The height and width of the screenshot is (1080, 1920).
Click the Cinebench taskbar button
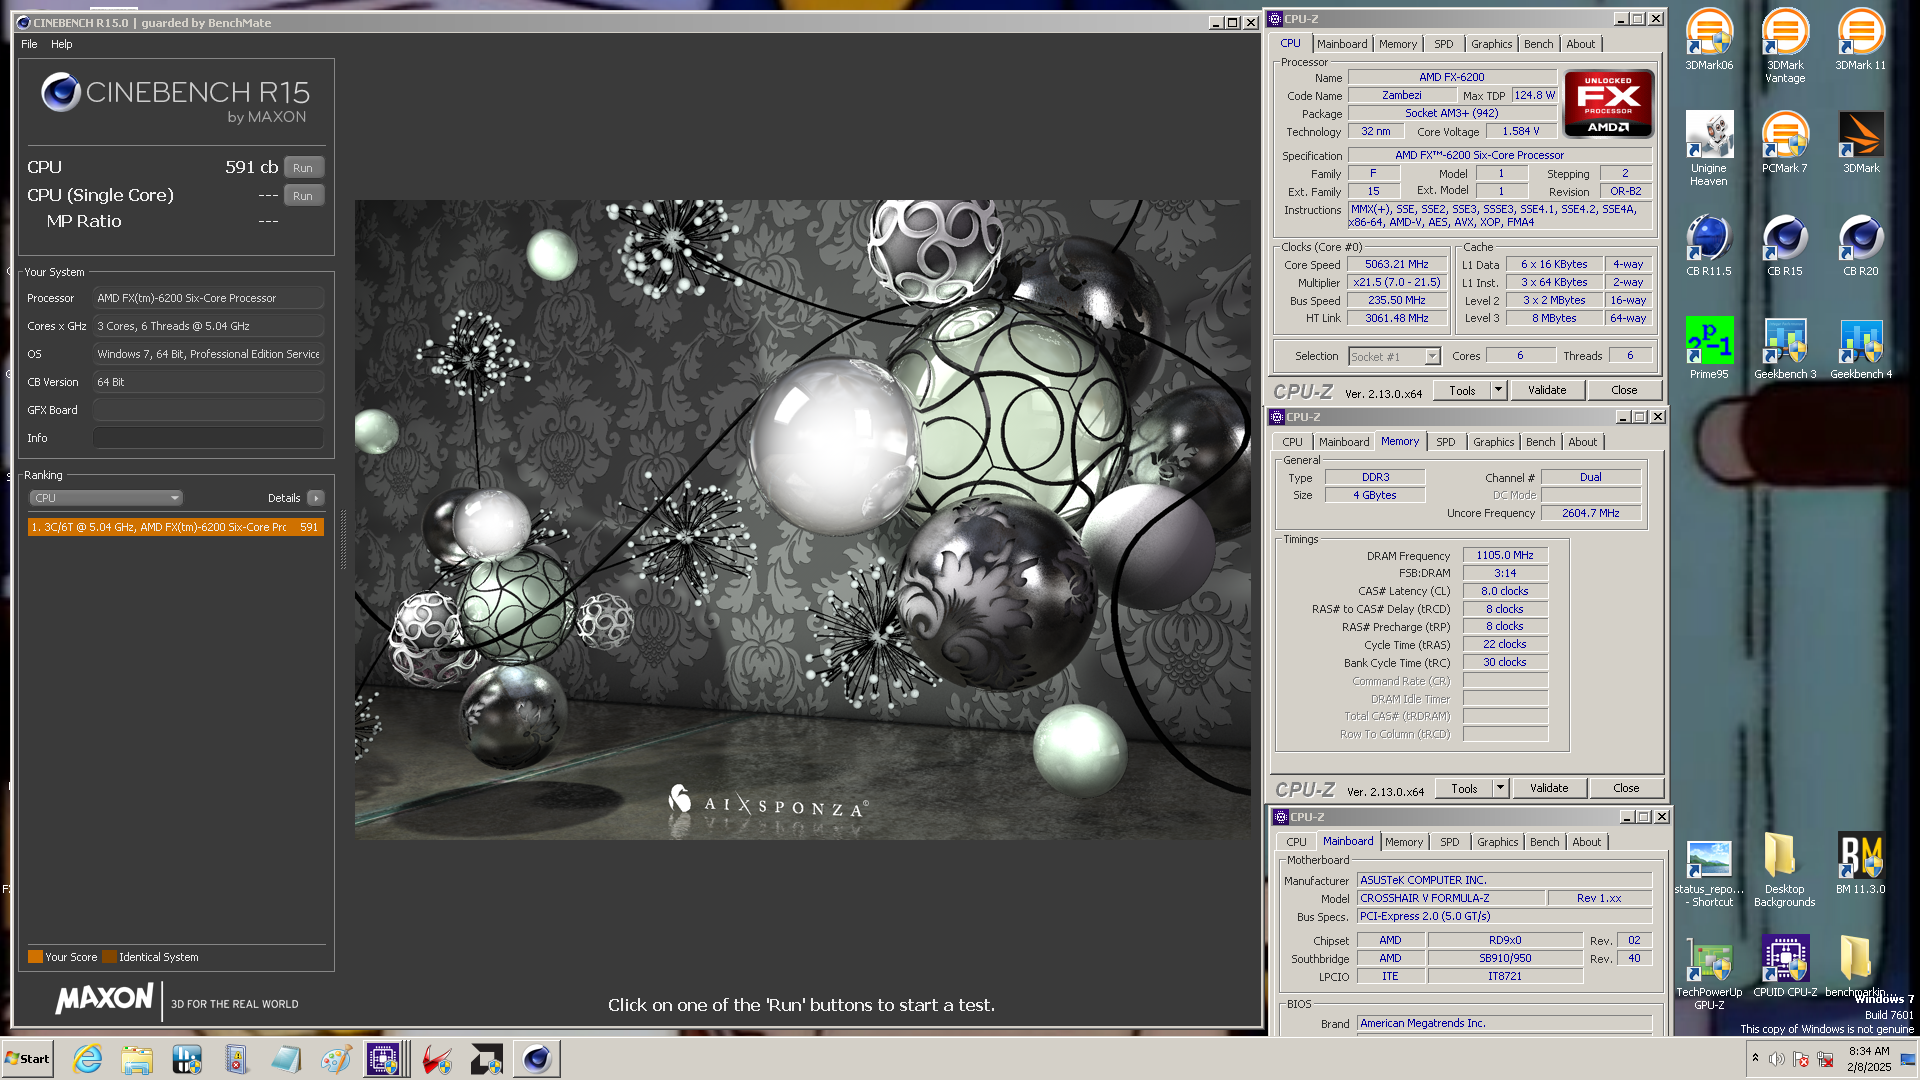pos(537,1059)
